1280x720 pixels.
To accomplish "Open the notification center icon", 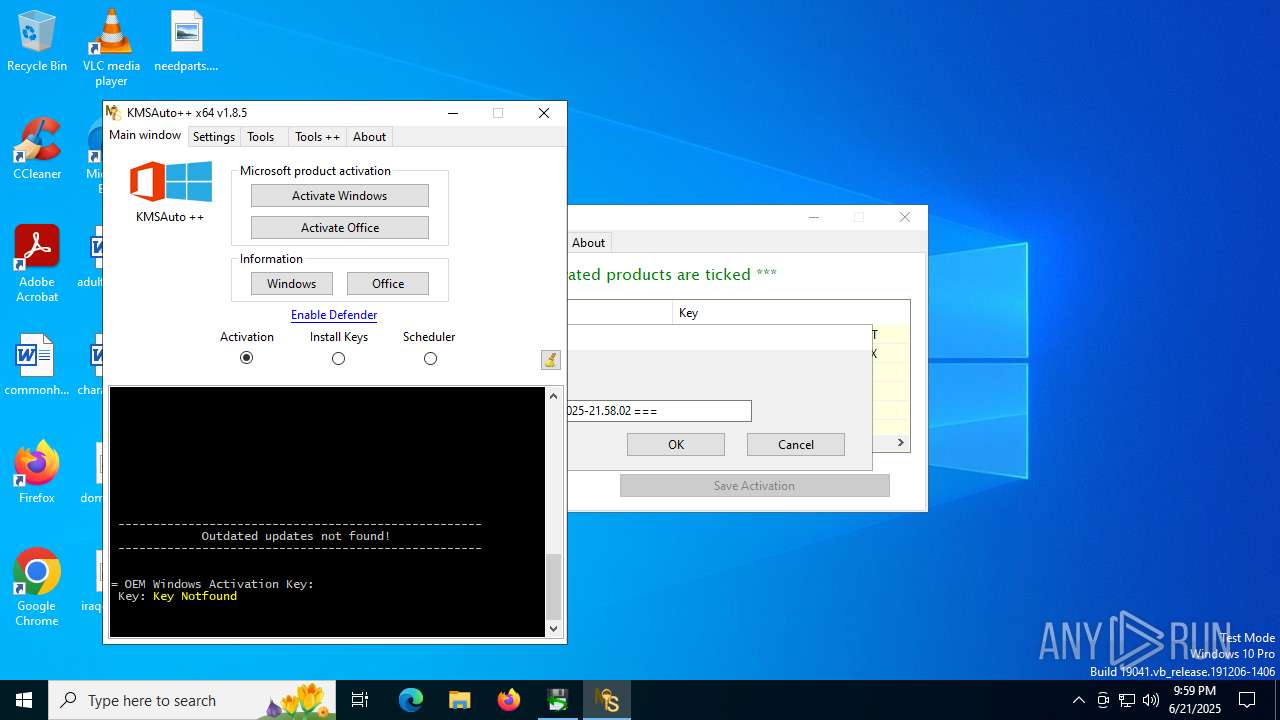I will tap(1247, 700).
